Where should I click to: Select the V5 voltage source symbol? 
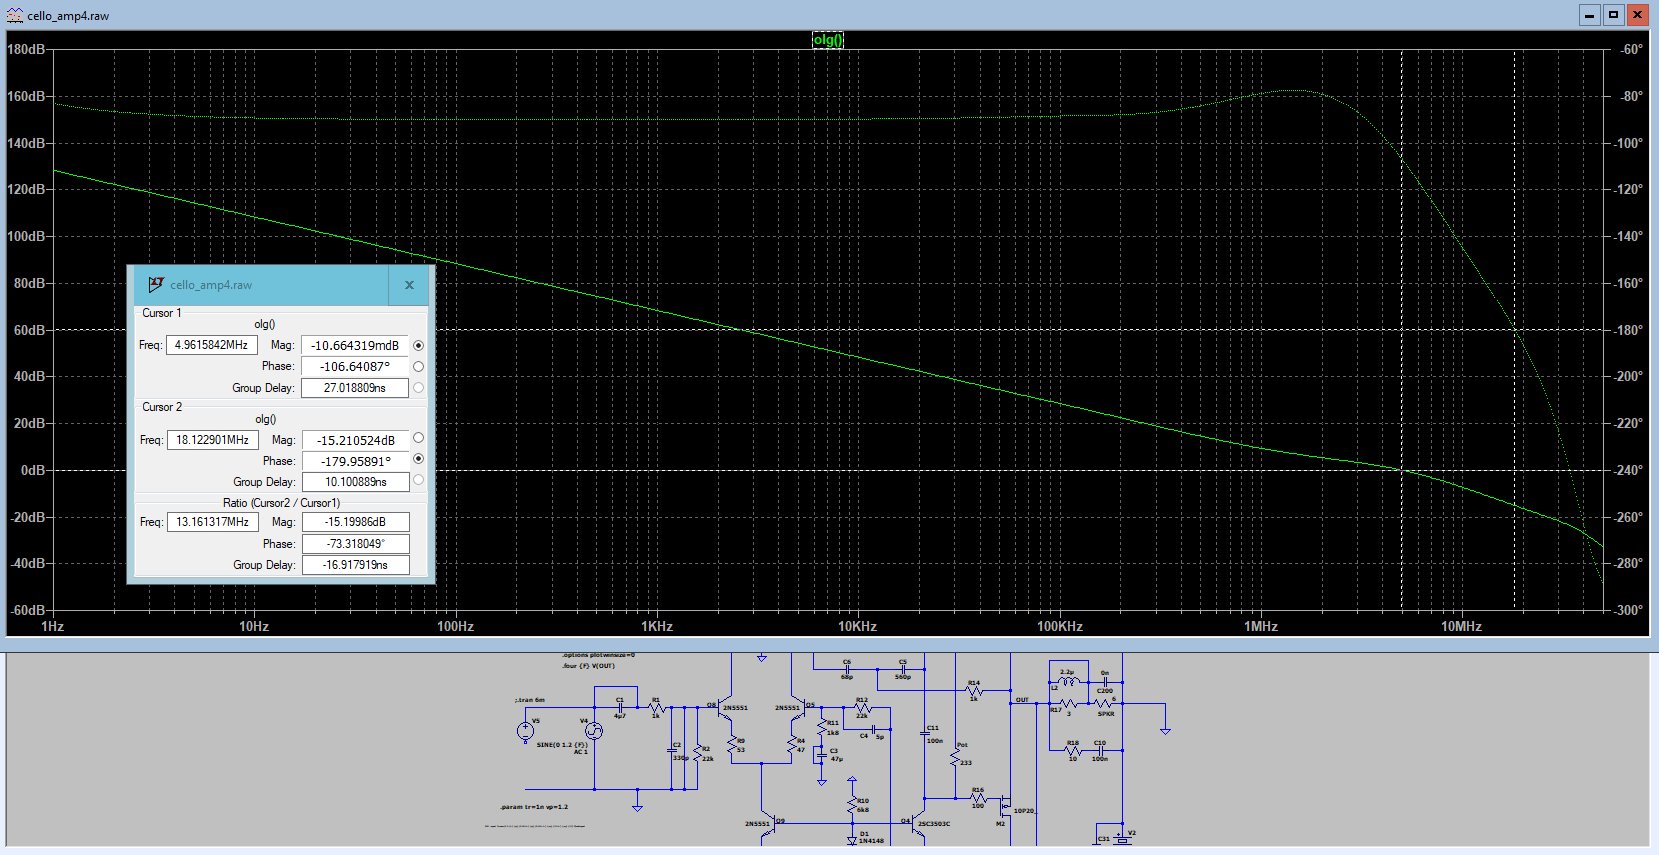coord(525,731)
